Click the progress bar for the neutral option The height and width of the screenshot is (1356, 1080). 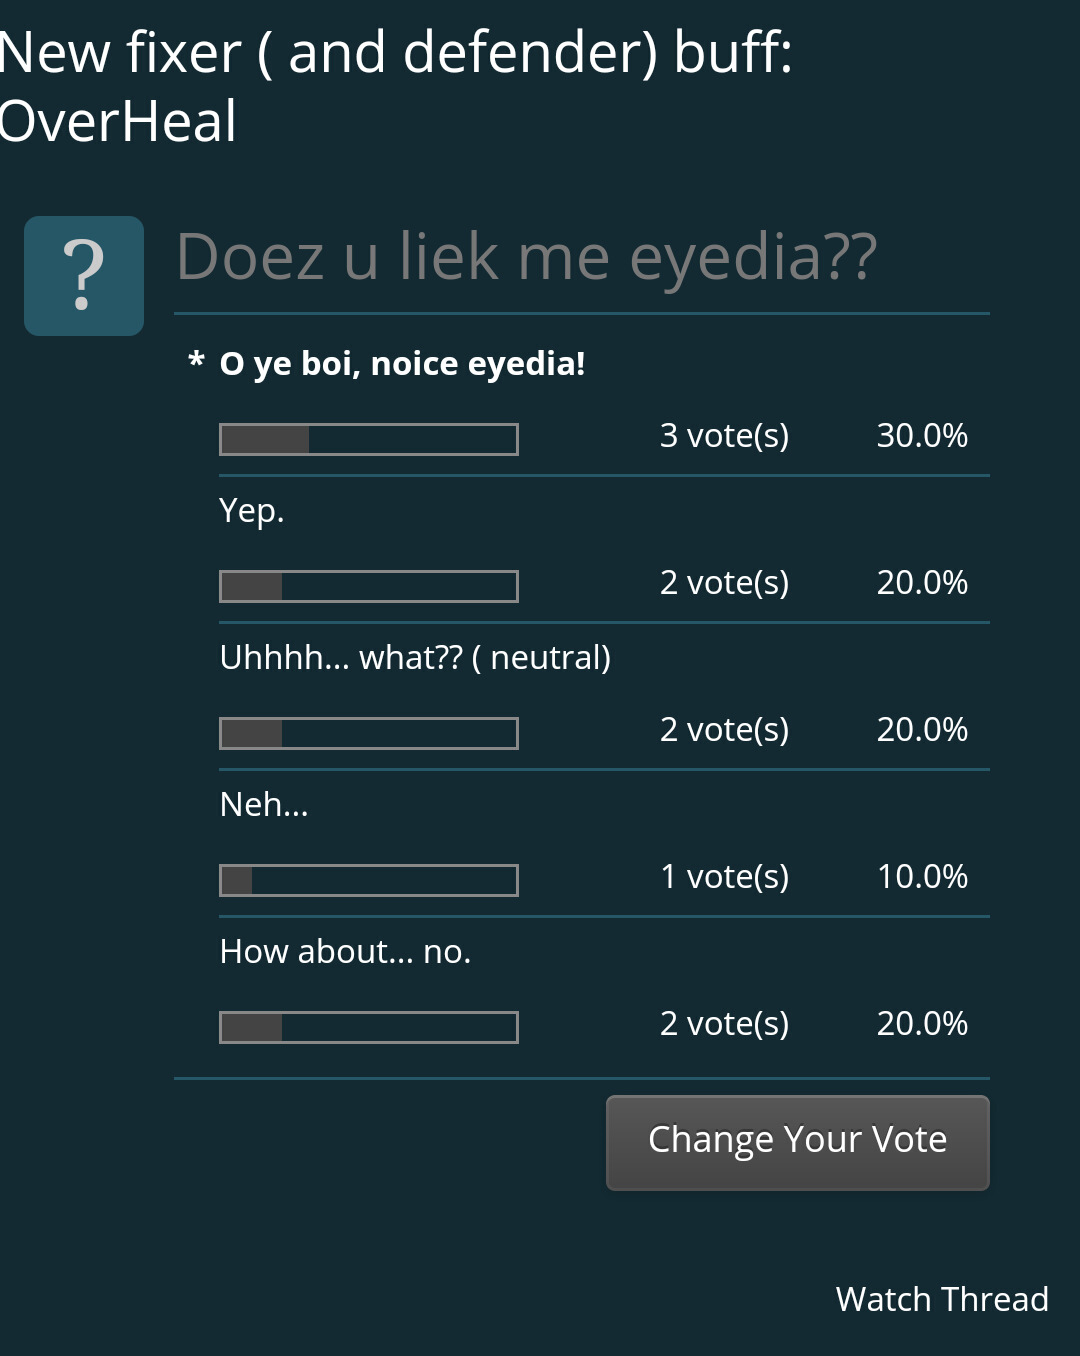369,733
